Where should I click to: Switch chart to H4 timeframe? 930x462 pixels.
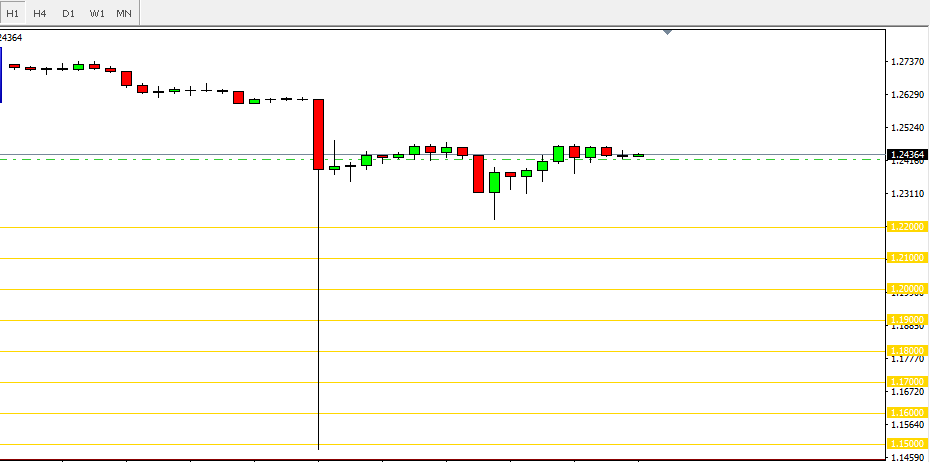tap(40, 13)
